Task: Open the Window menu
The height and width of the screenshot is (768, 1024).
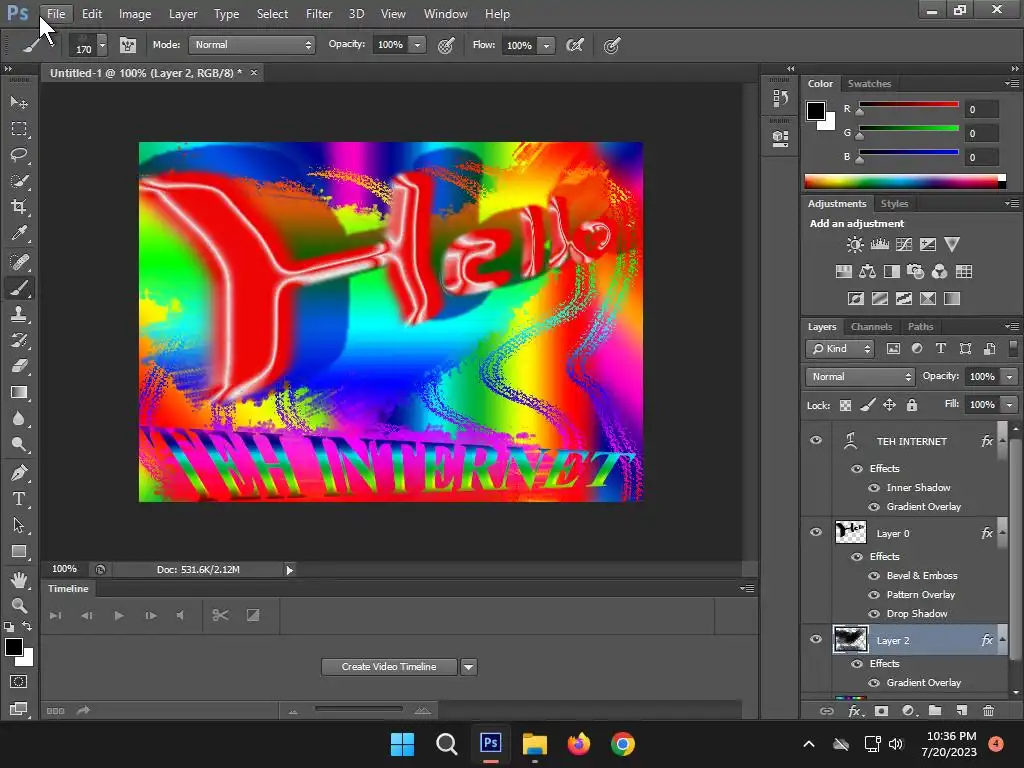Action: point(445,14)
